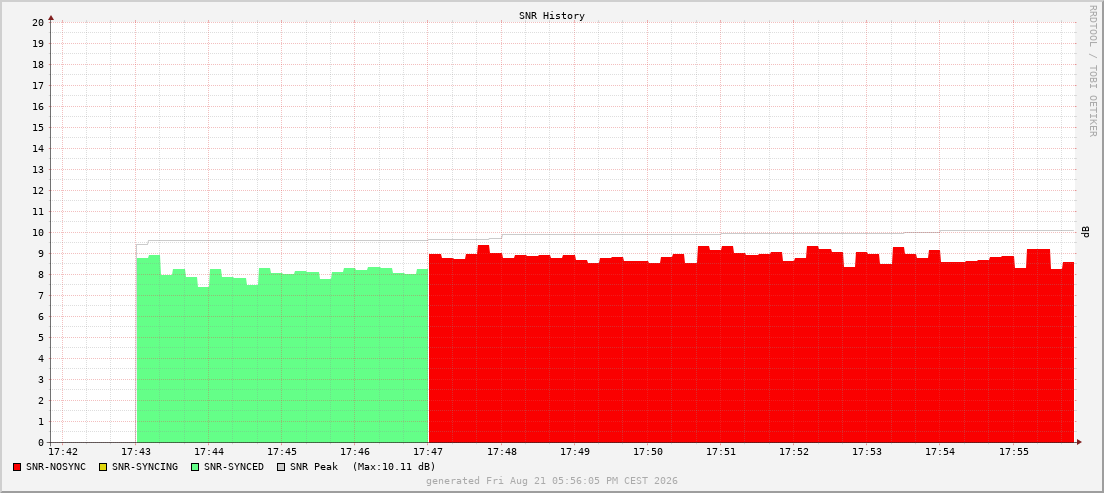Click the RRDTOOL / TOBI OETIKER watermark

point(1093,70)
